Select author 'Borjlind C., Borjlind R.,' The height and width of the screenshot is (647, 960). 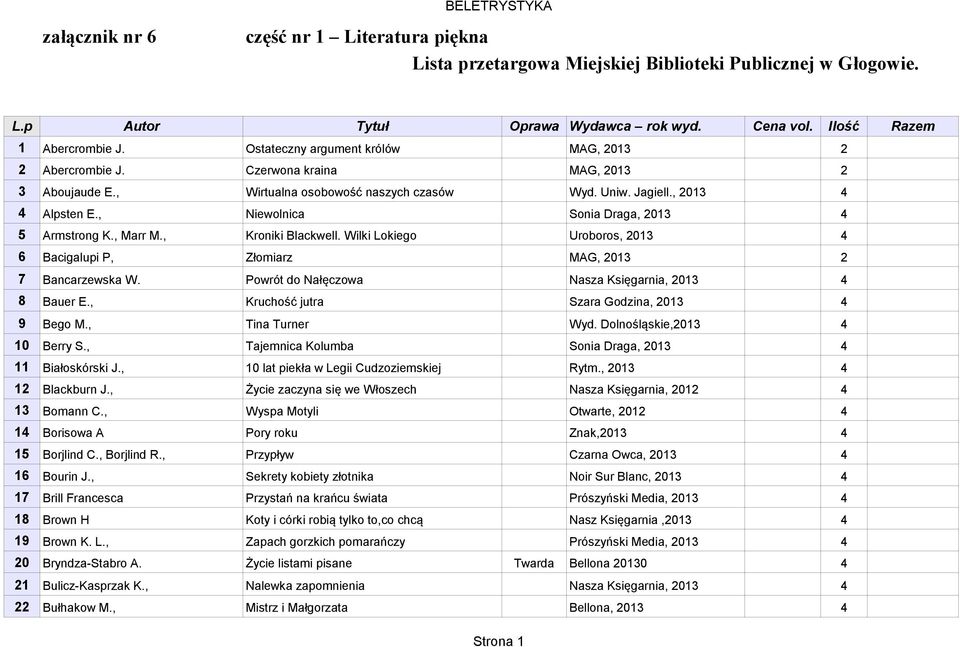point(103,455)
